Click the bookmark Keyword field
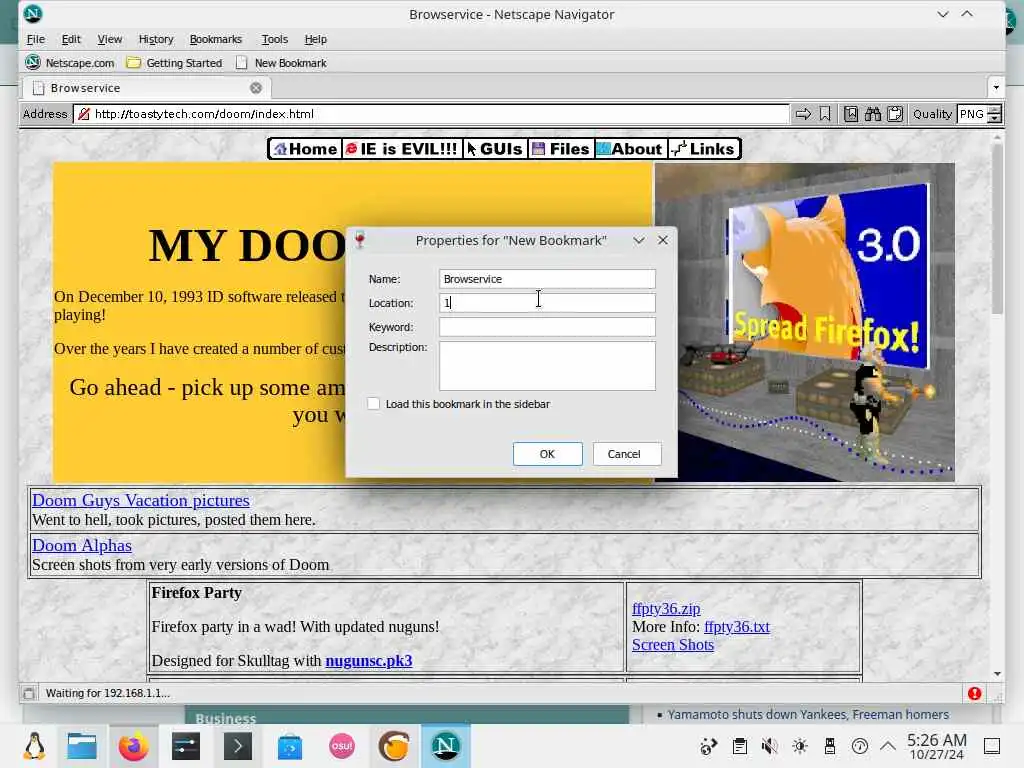The width and height of the screenshot is (1024, 768). point(547,327)
